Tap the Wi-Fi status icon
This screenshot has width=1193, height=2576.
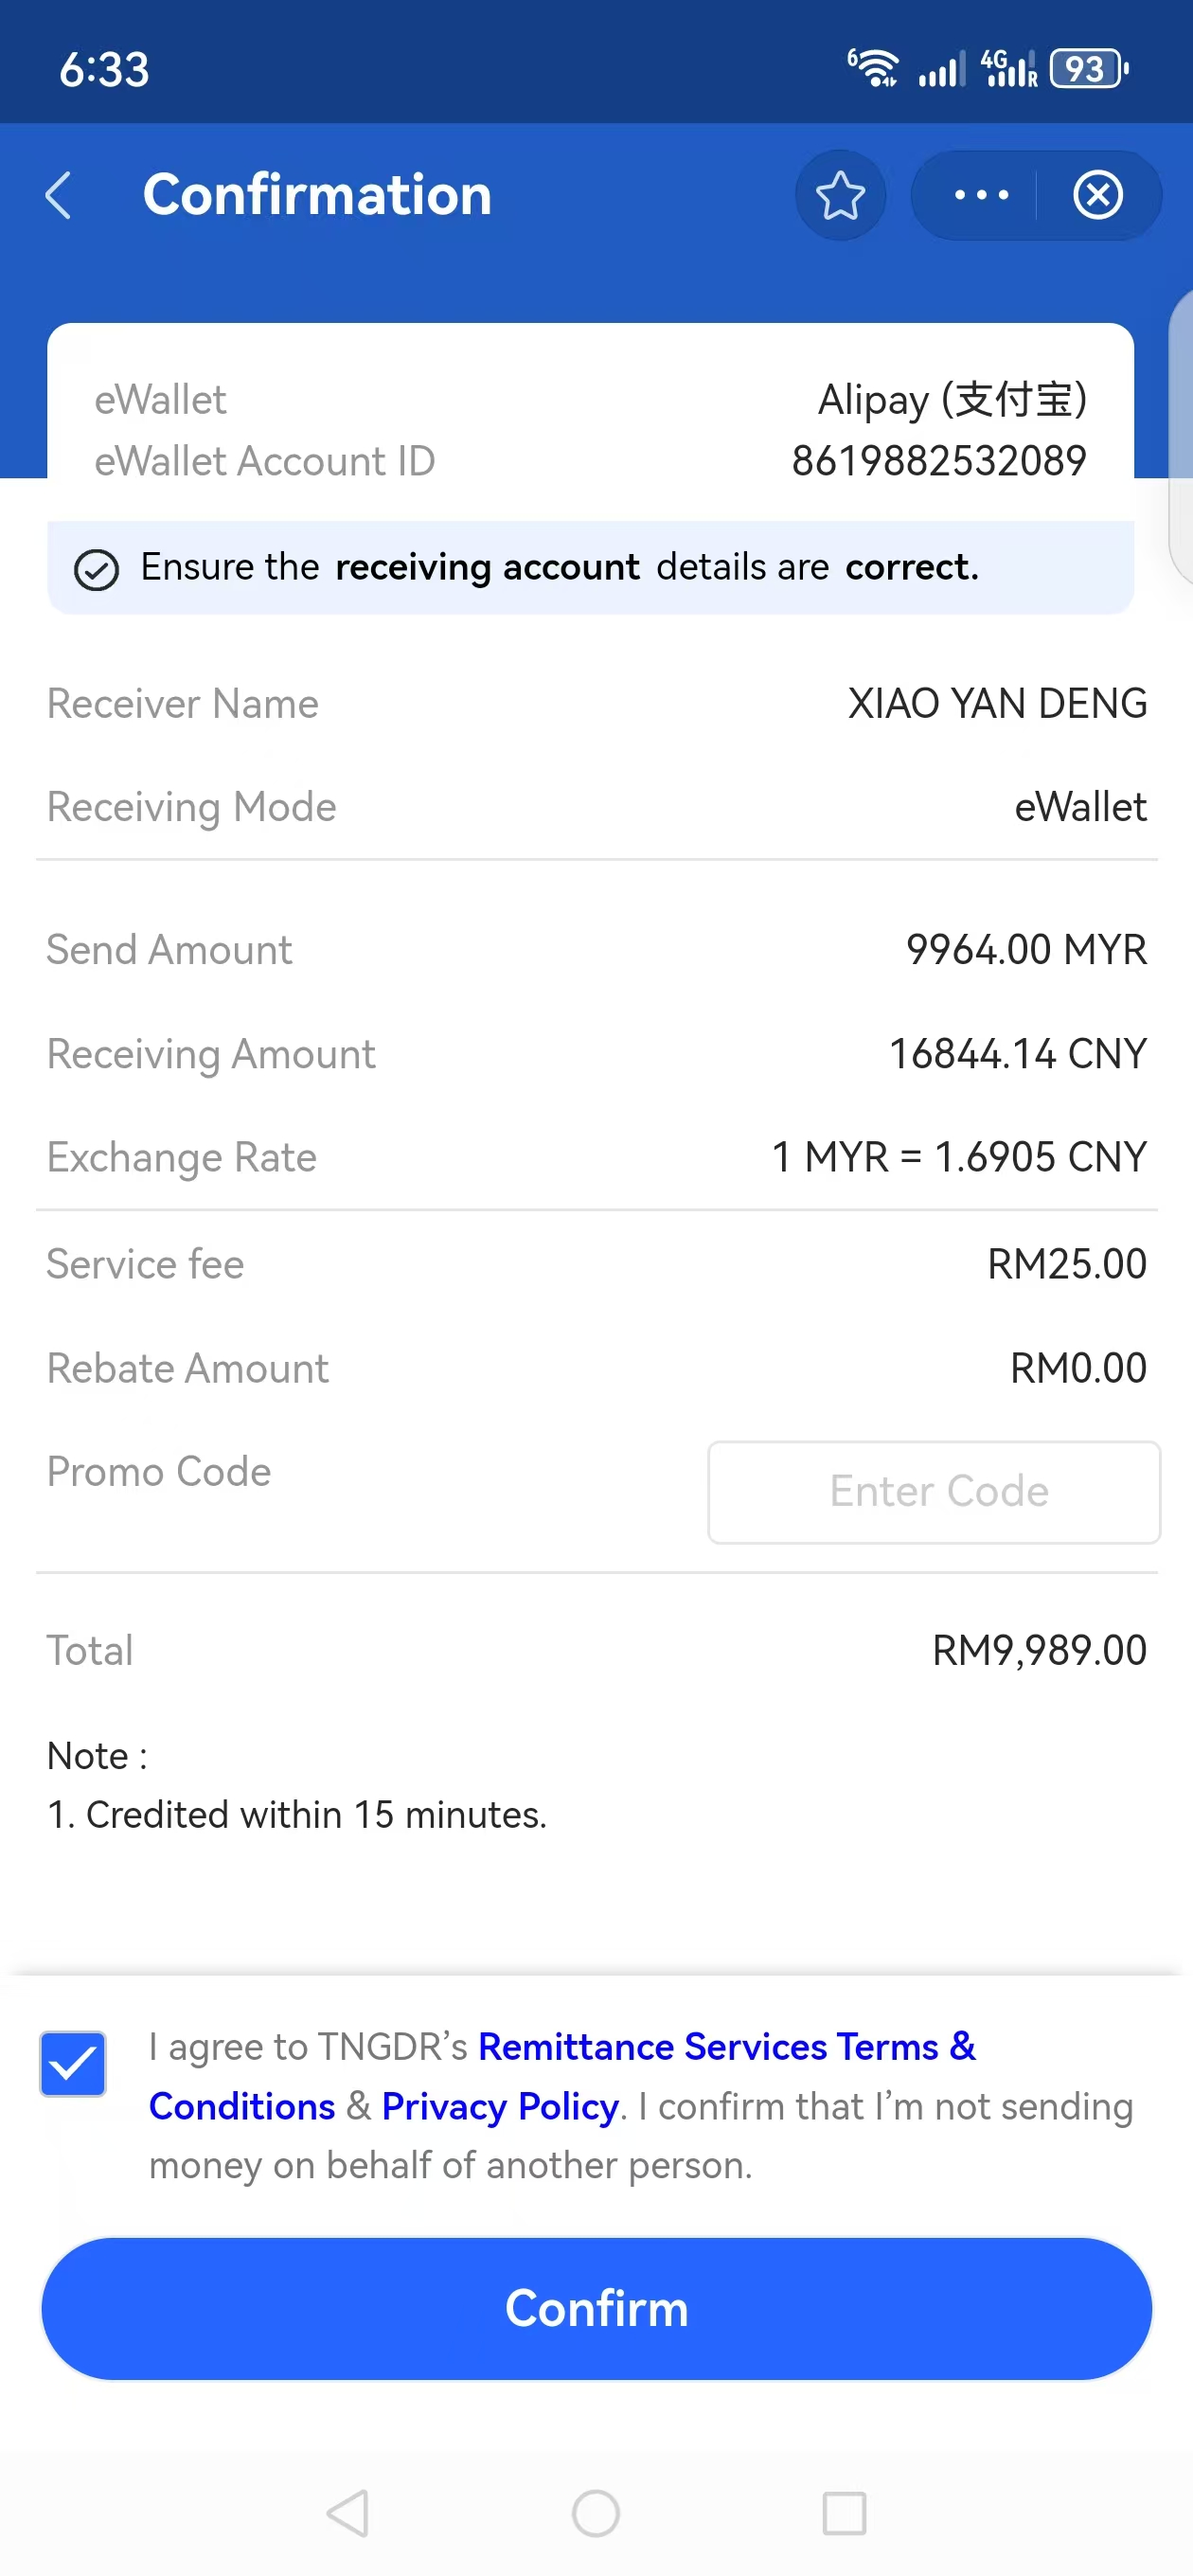pyautogui.click(x=874, y=69)
